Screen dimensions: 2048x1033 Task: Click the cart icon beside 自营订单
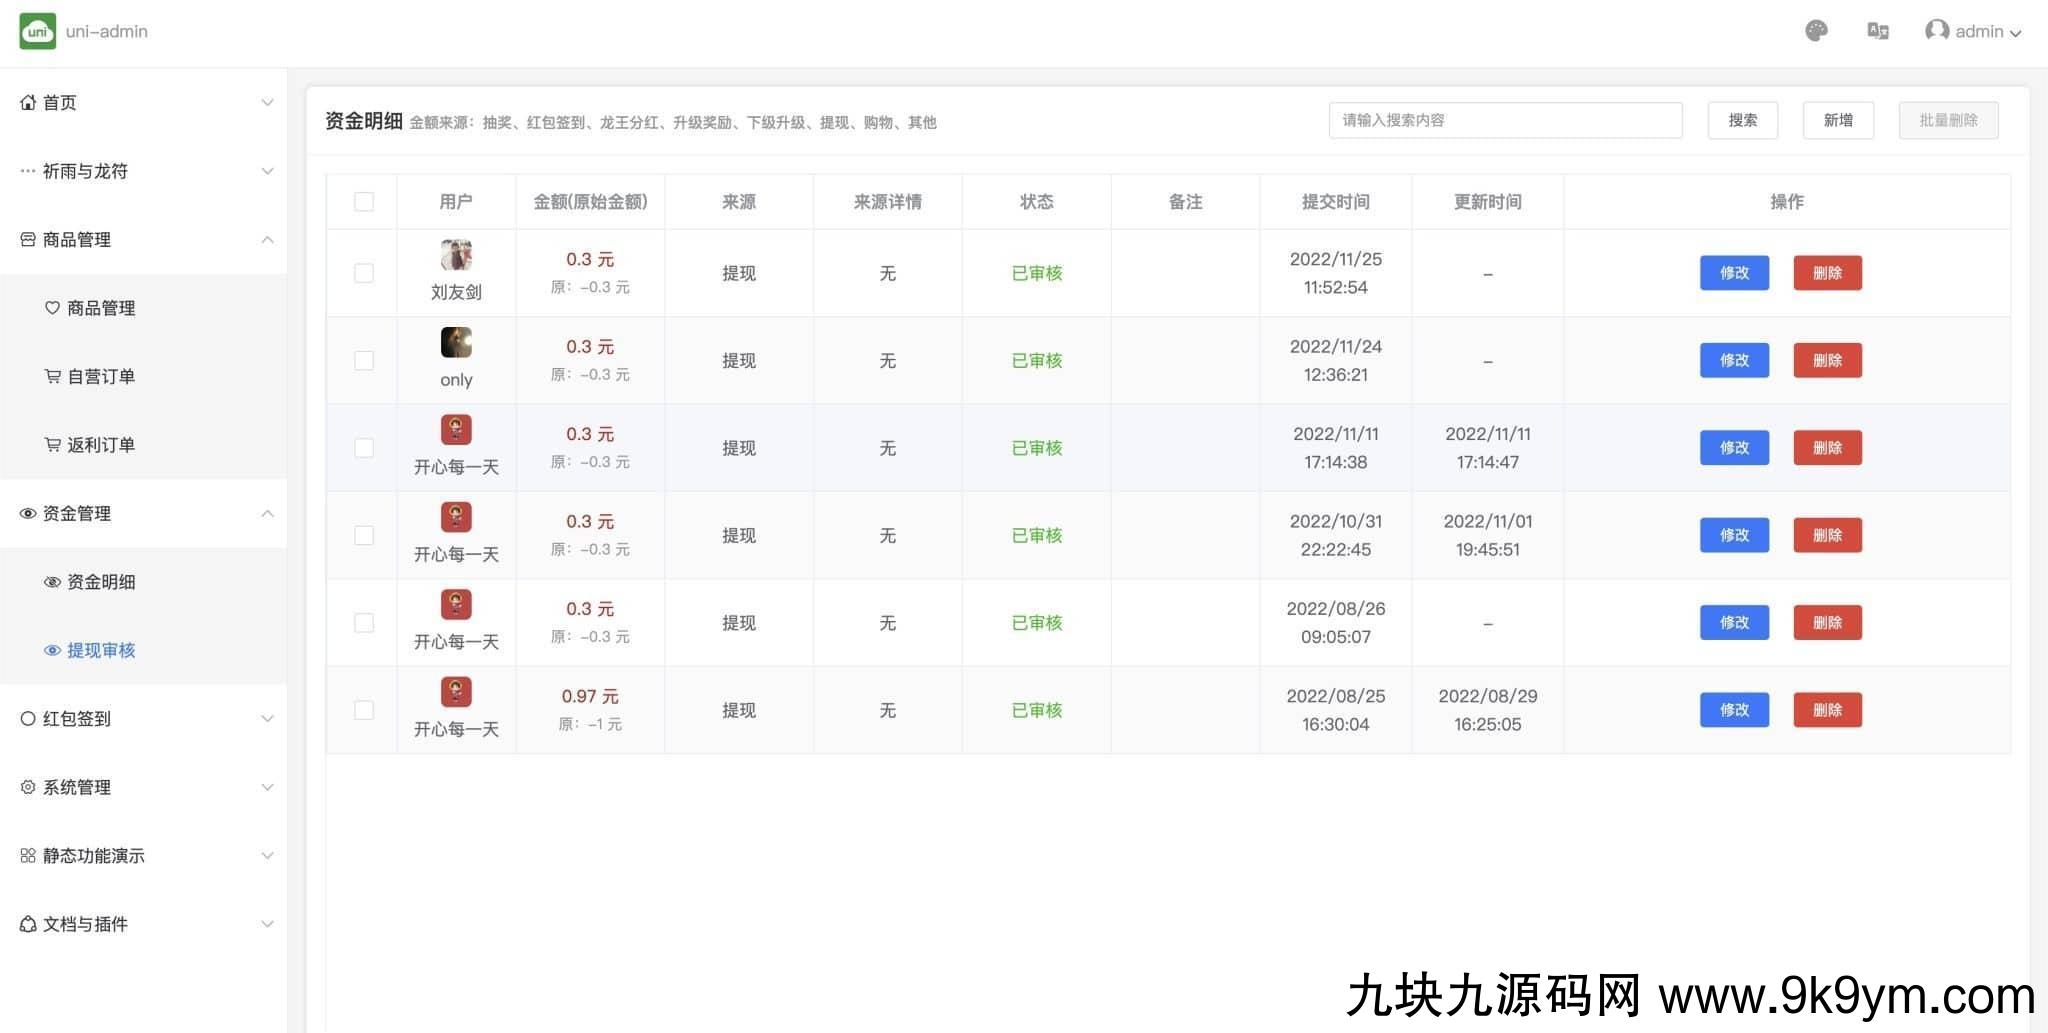(x=52, y=376)
